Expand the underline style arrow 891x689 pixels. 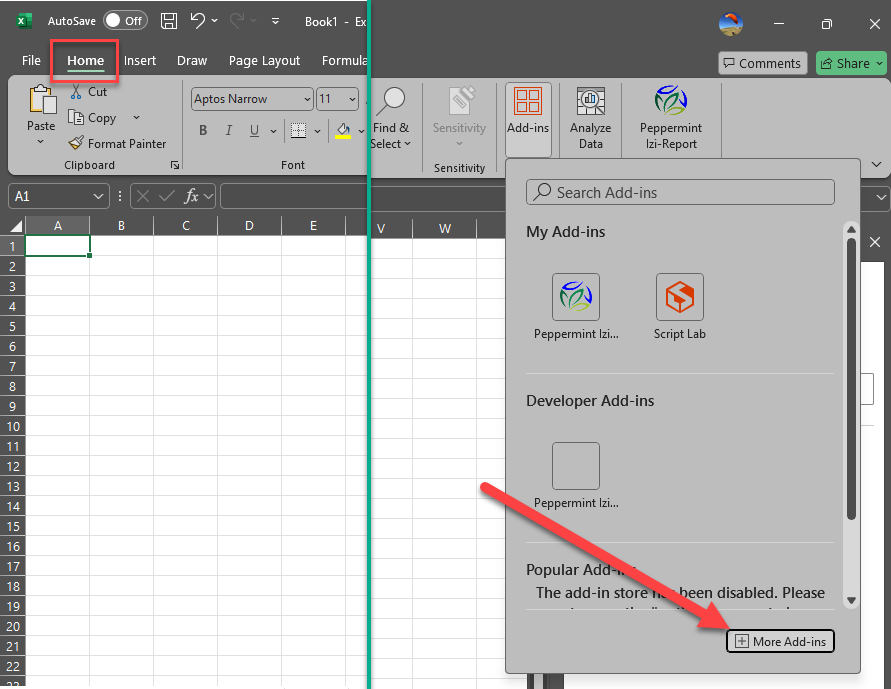point(273,131)
